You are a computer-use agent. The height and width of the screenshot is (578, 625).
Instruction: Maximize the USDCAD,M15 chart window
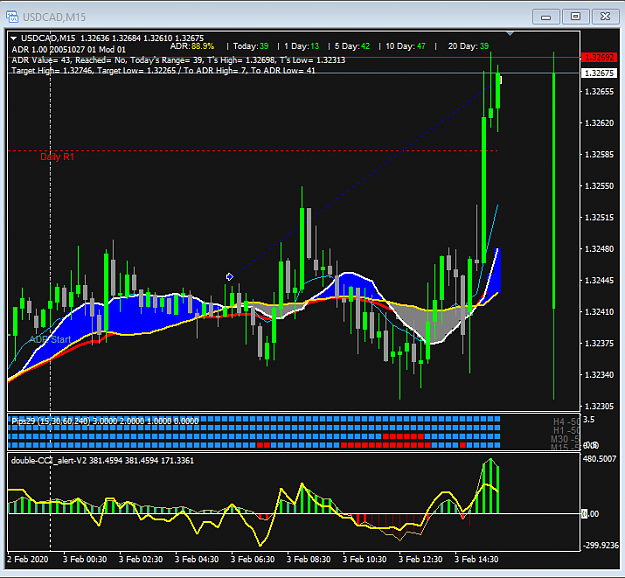(x=575, y=17)
